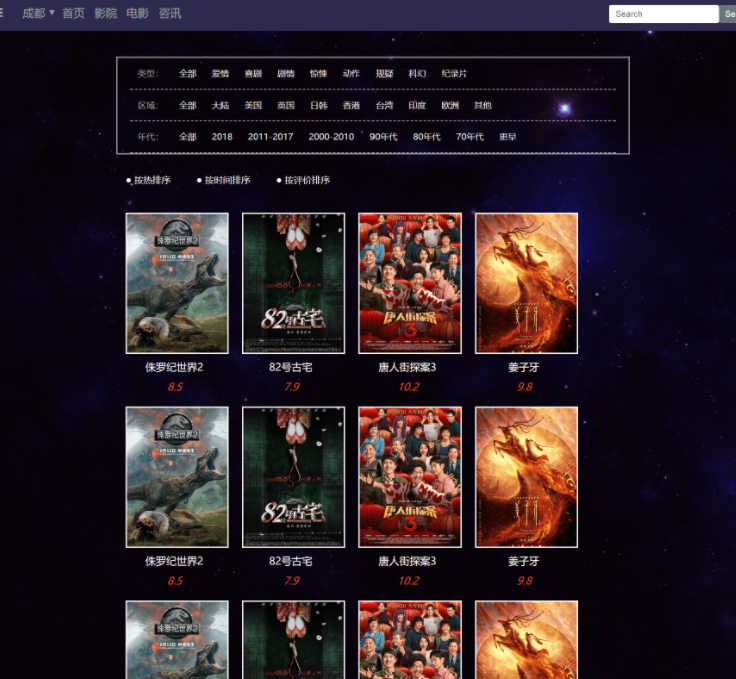Click the first-row 唐人街探案3 title text
Image resolution: width=736 pixels, height=679 pixels.
(x=407, y=367)
